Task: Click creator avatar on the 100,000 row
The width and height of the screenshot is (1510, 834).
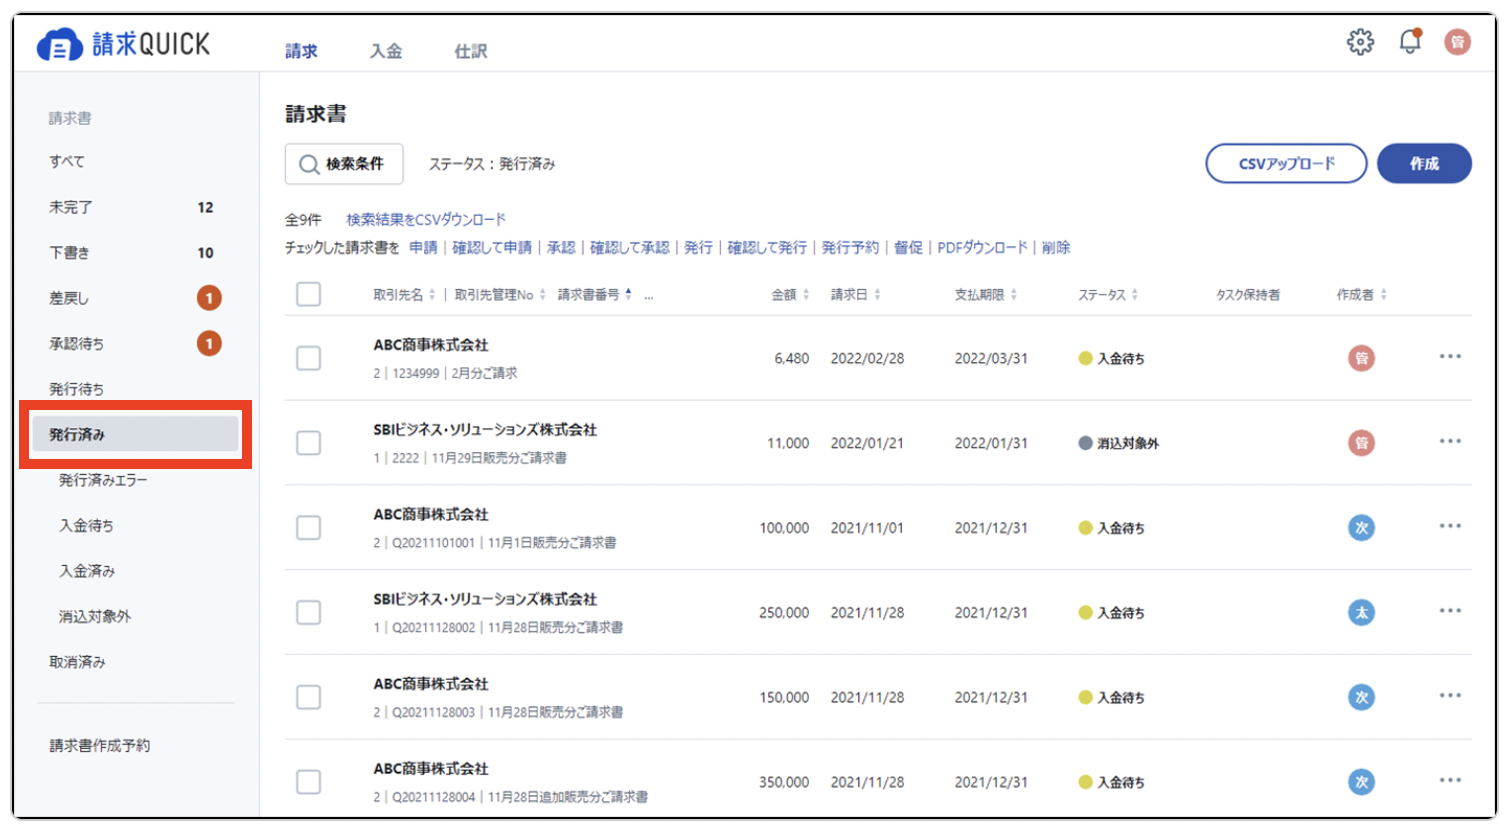Action: coord(1361,528)
